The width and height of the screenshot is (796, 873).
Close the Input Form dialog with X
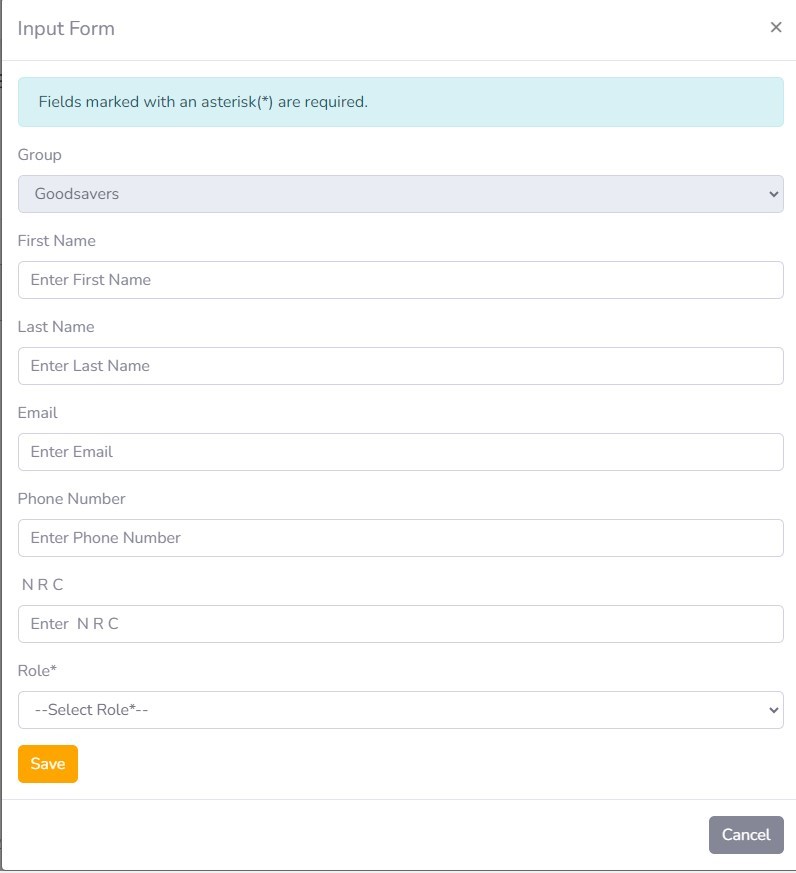[776, 28]
